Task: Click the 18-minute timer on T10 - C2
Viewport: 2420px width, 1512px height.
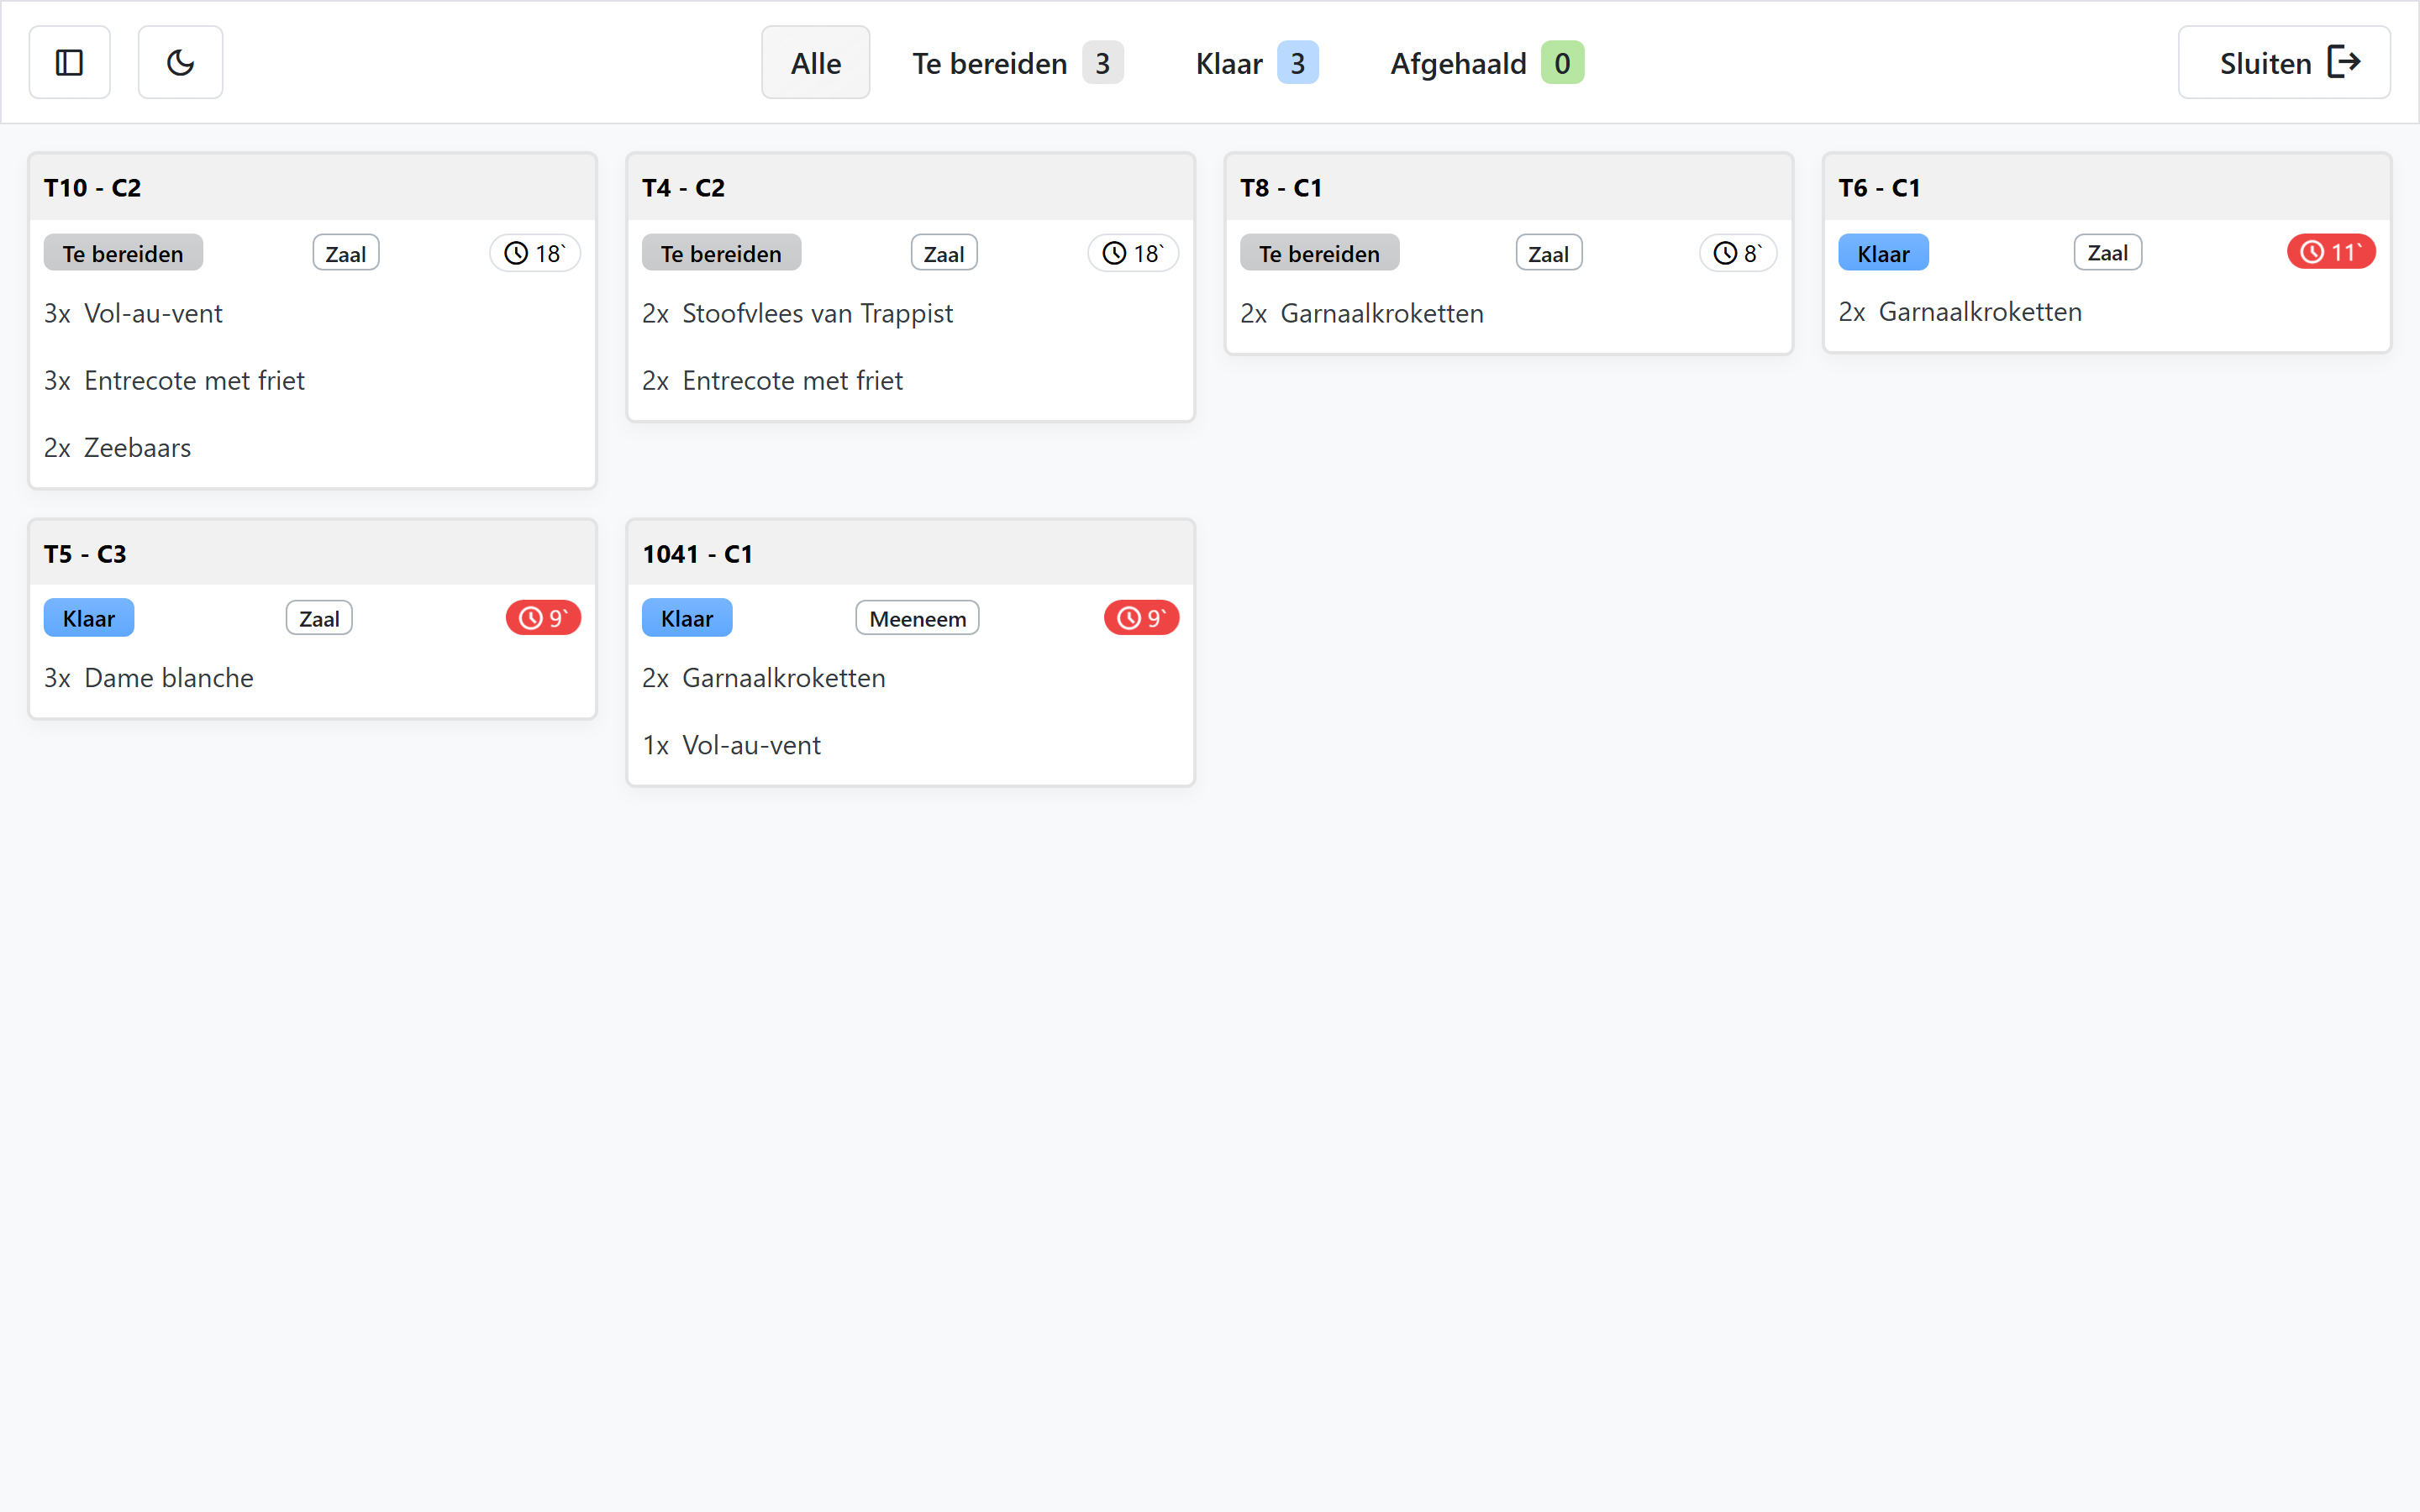Action: [x=535, y=253]
